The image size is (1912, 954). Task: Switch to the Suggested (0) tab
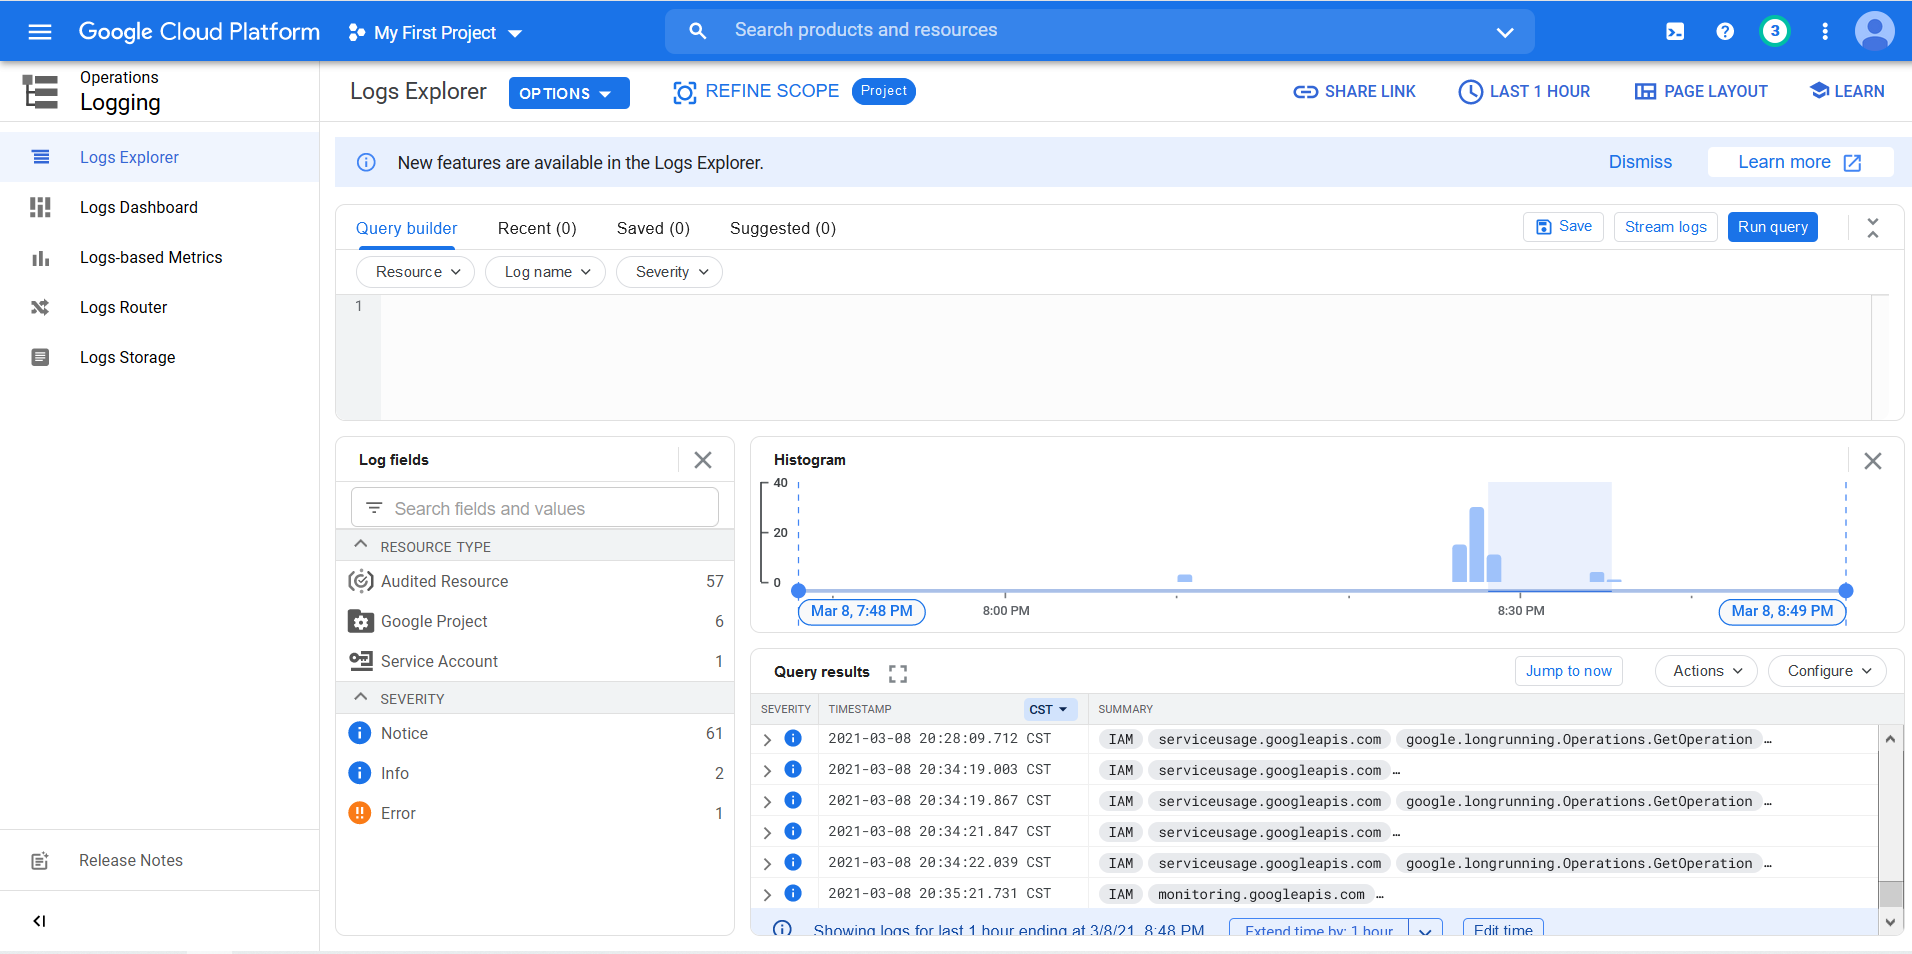click(783, 229)
